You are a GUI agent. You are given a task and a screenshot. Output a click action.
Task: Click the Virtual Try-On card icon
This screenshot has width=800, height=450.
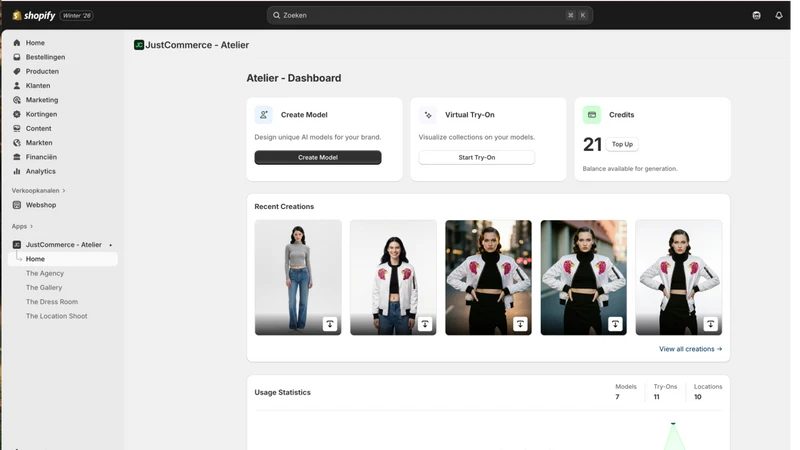(428, 115)
